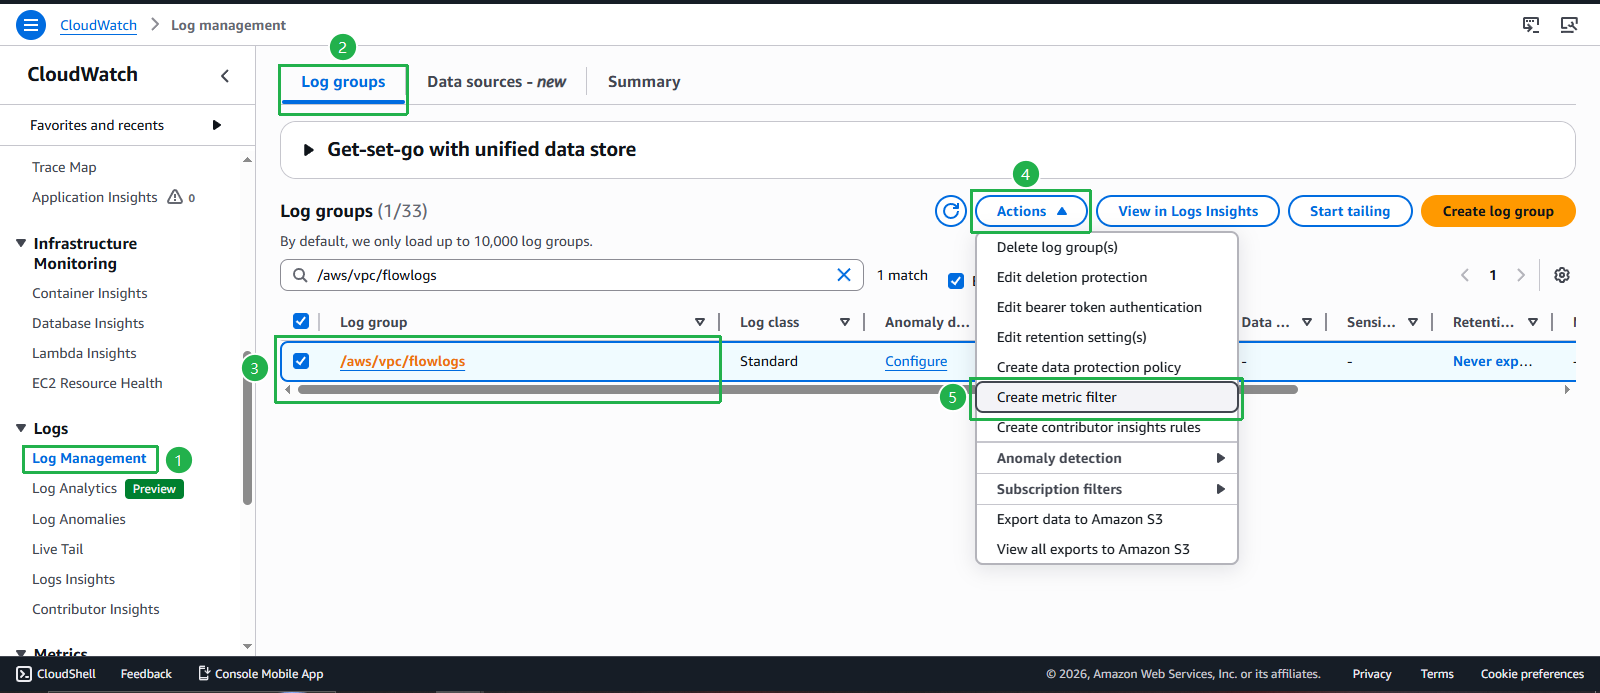Close the Actions dropdown button
The height and width of the screenshot is (693, 1600).
click(x=1032, y=211)
